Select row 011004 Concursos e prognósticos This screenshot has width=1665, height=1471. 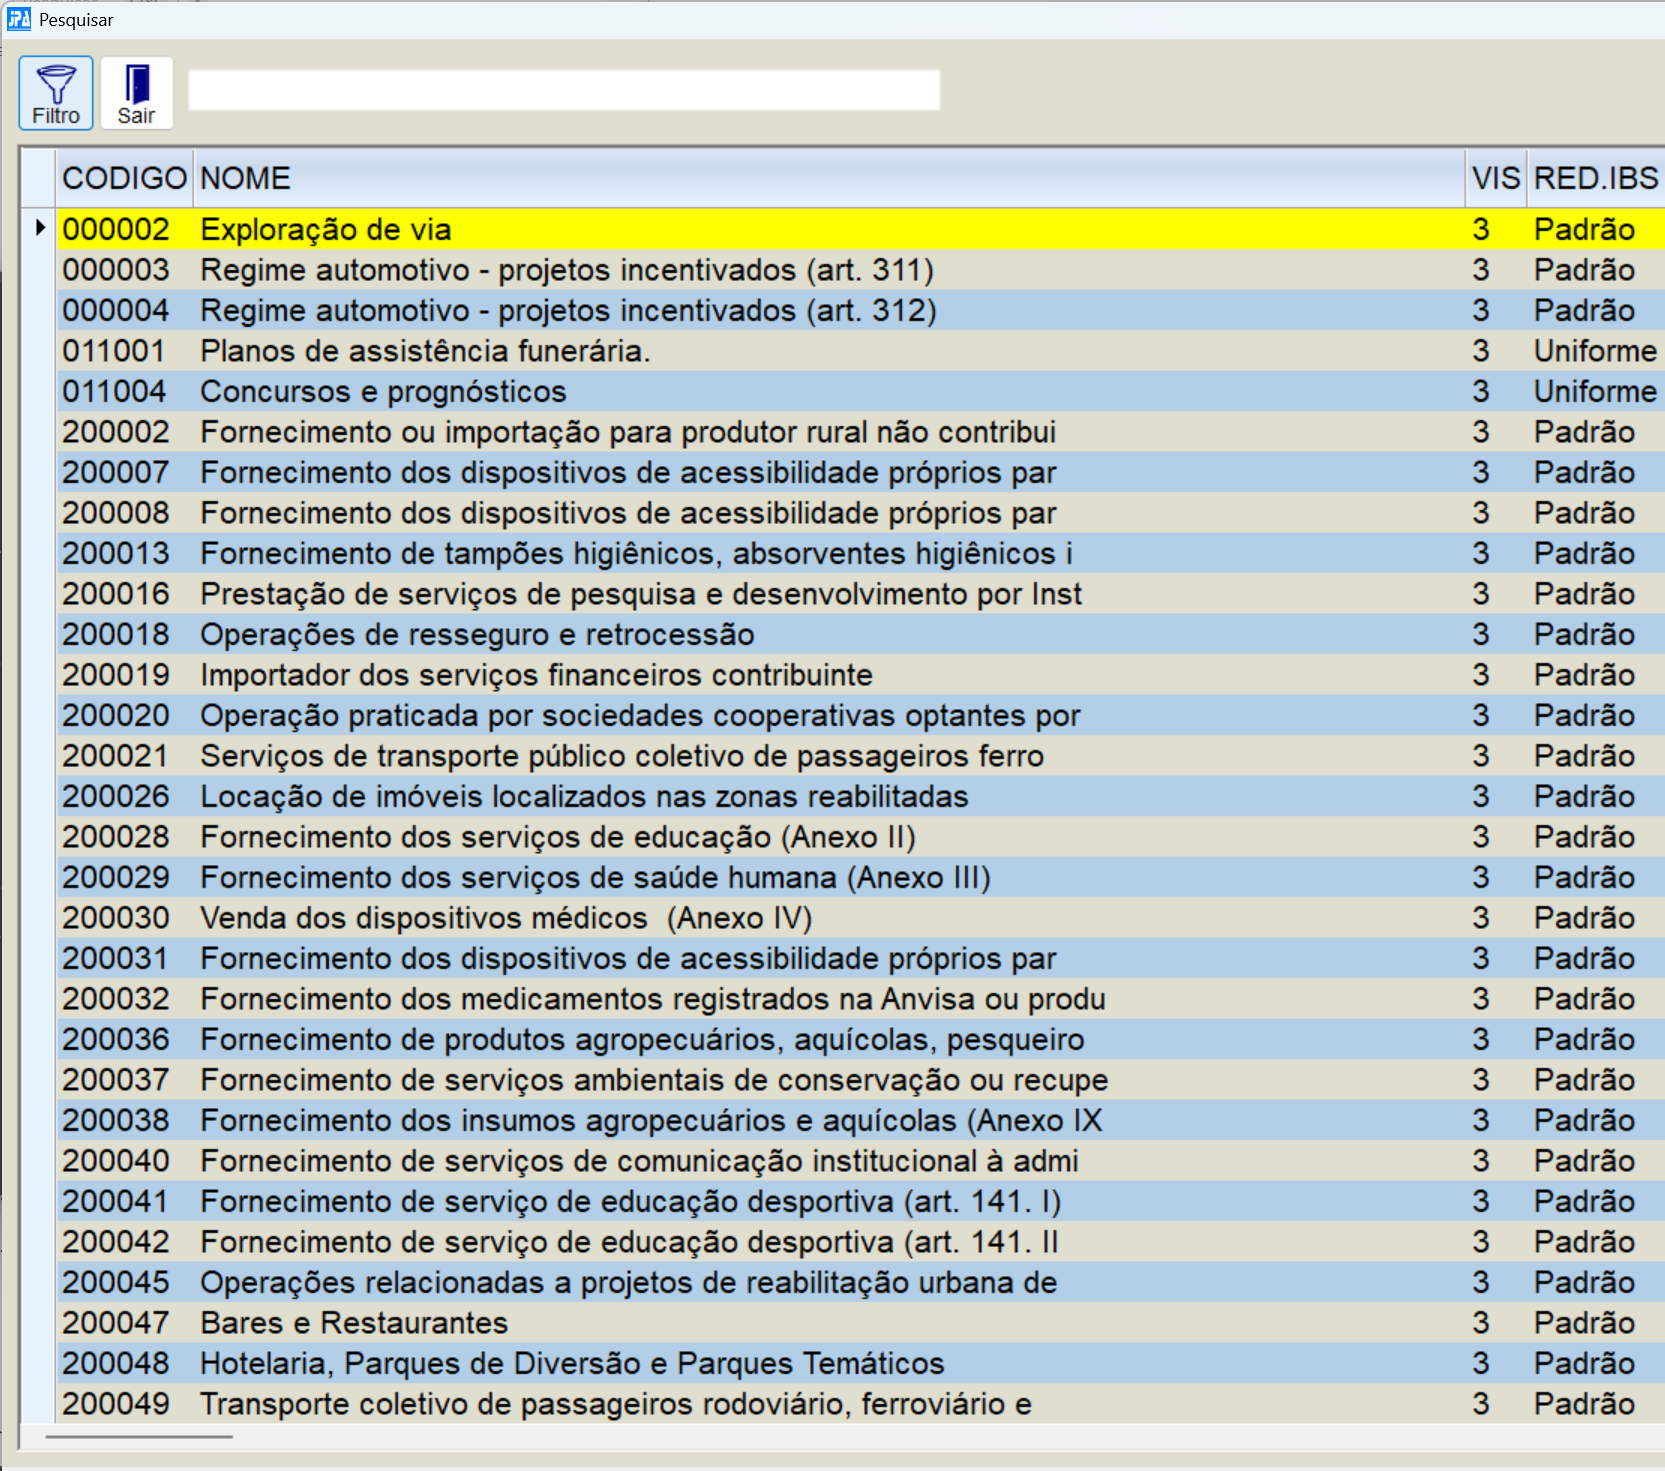383,392
